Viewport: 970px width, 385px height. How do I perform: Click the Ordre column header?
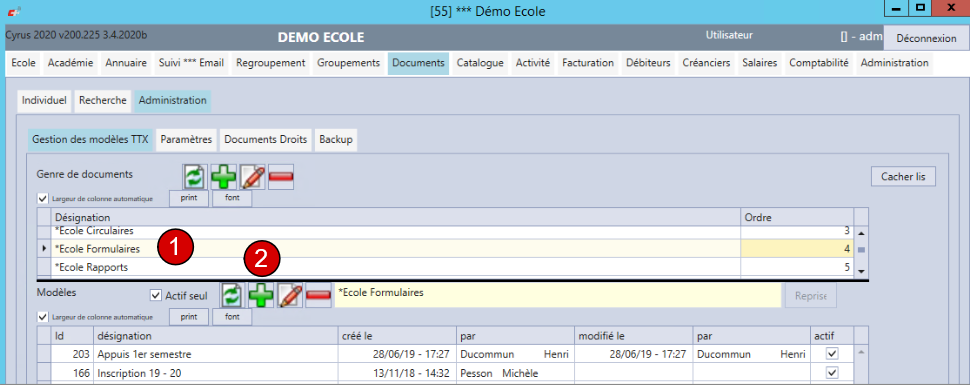click(797, 217)
